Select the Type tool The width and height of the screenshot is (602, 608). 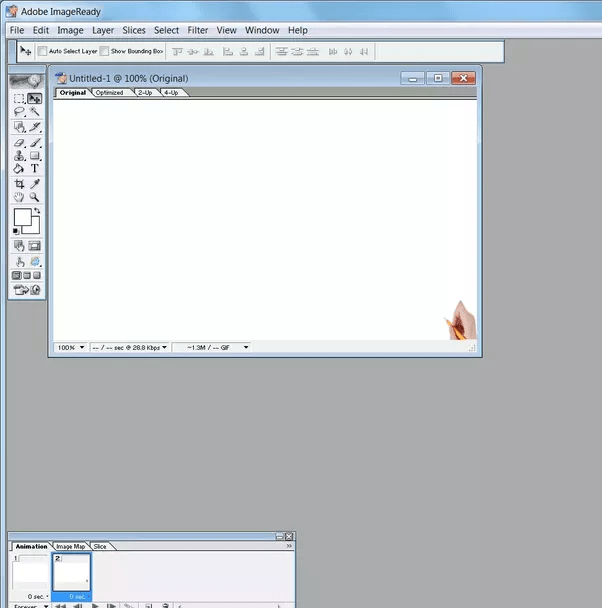click(x=35, y=169)
